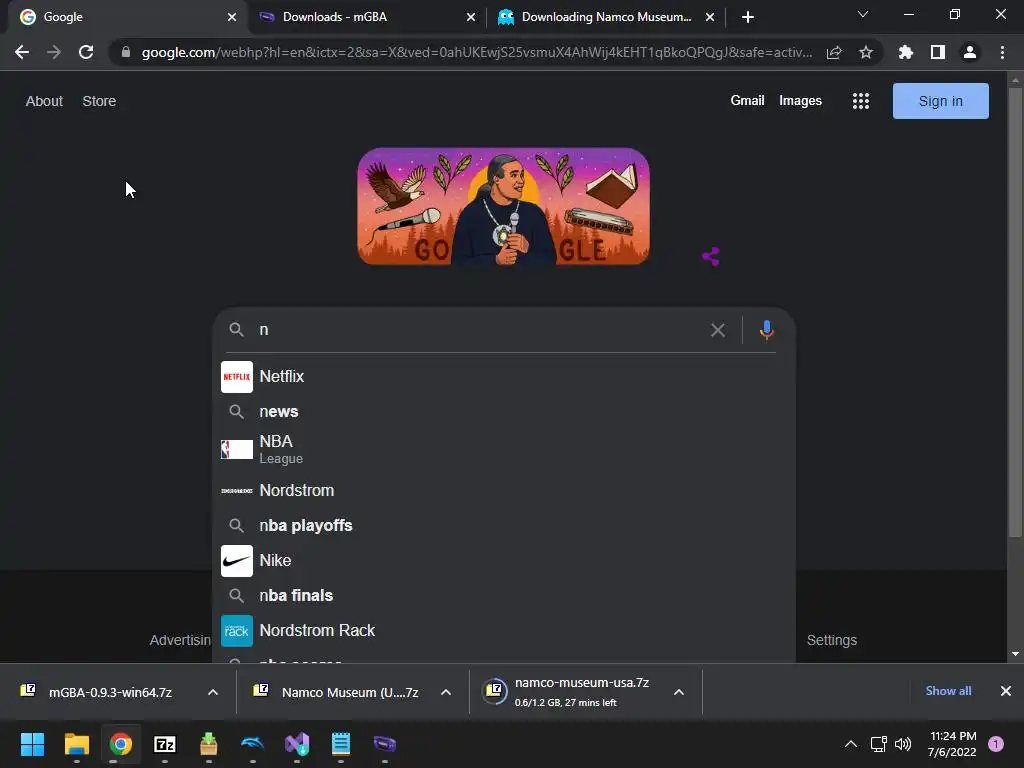Open the clock and date panel
The image size is (1024, 768).
tap(952, 744)
